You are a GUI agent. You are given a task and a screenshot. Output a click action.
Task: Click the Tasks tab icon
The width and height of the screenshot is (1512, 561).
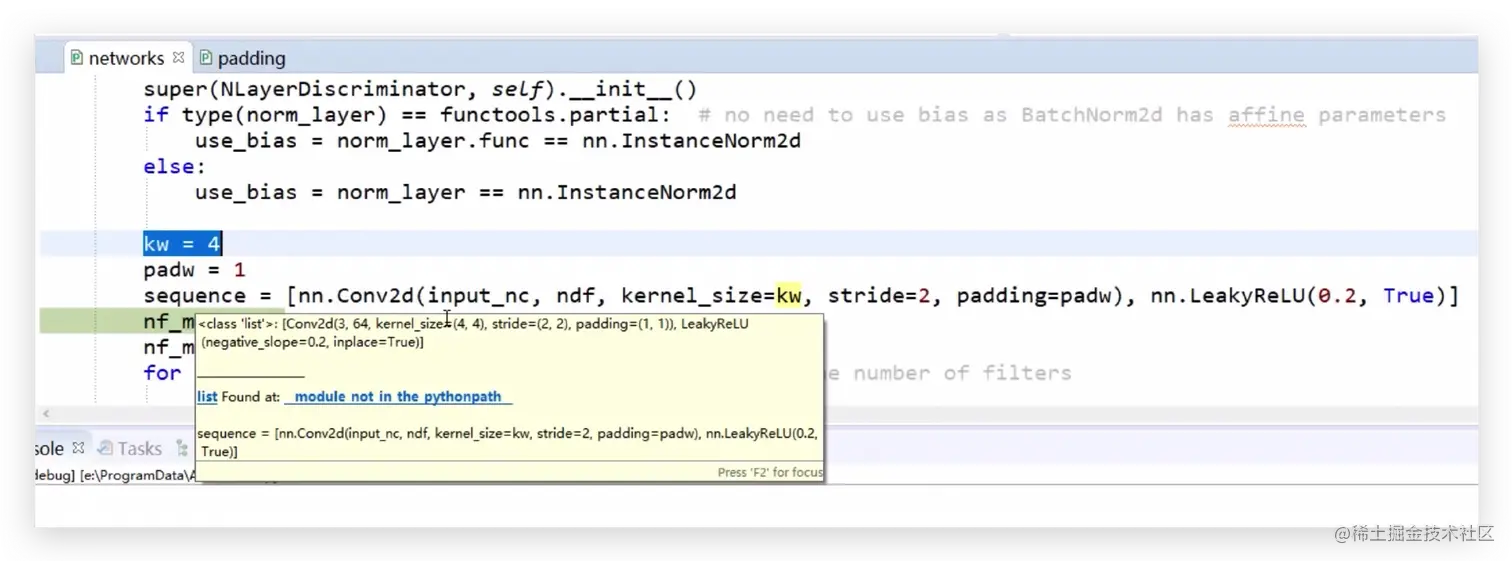[x=105, y=448]
